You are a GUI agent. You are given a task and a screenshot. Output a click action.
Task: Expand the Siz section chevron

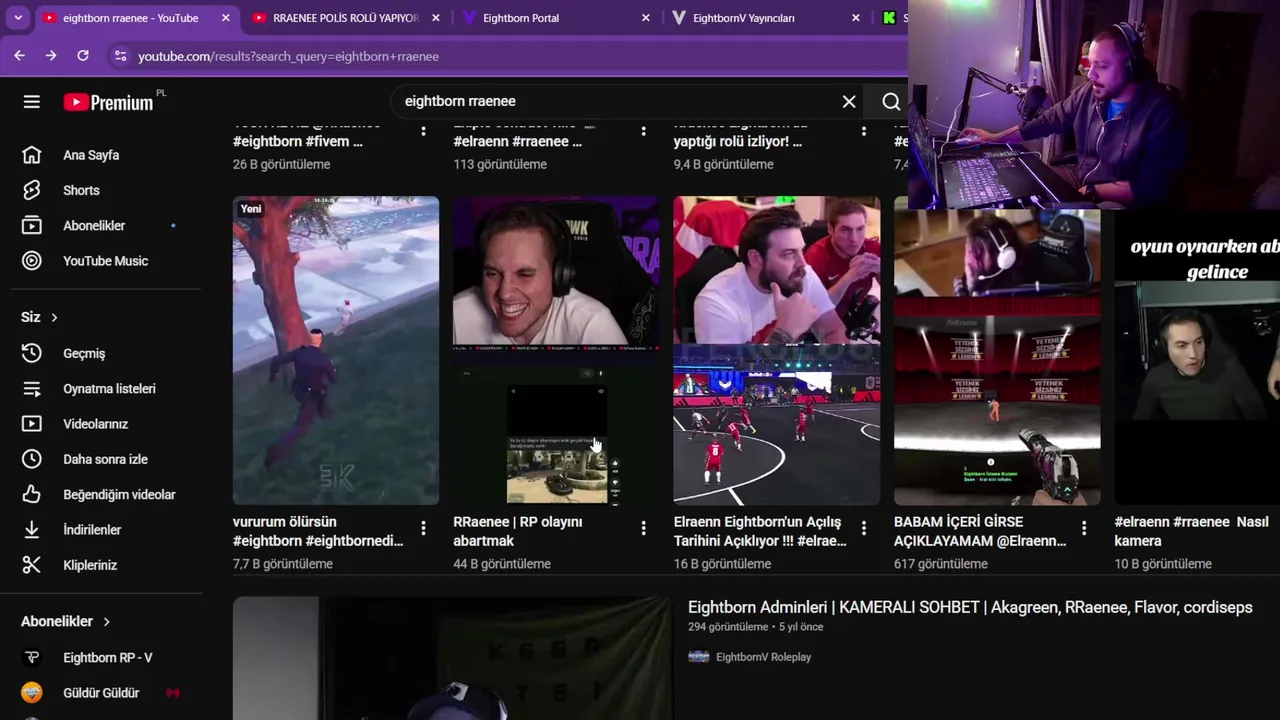pyautogui.click(x=54, y=317)
